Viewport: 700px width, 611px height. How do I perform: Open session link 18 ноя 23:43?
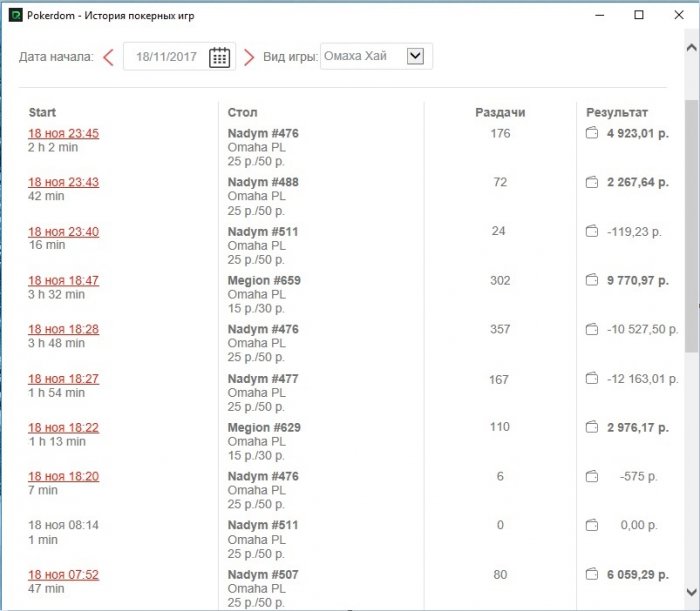coord(63,183)
